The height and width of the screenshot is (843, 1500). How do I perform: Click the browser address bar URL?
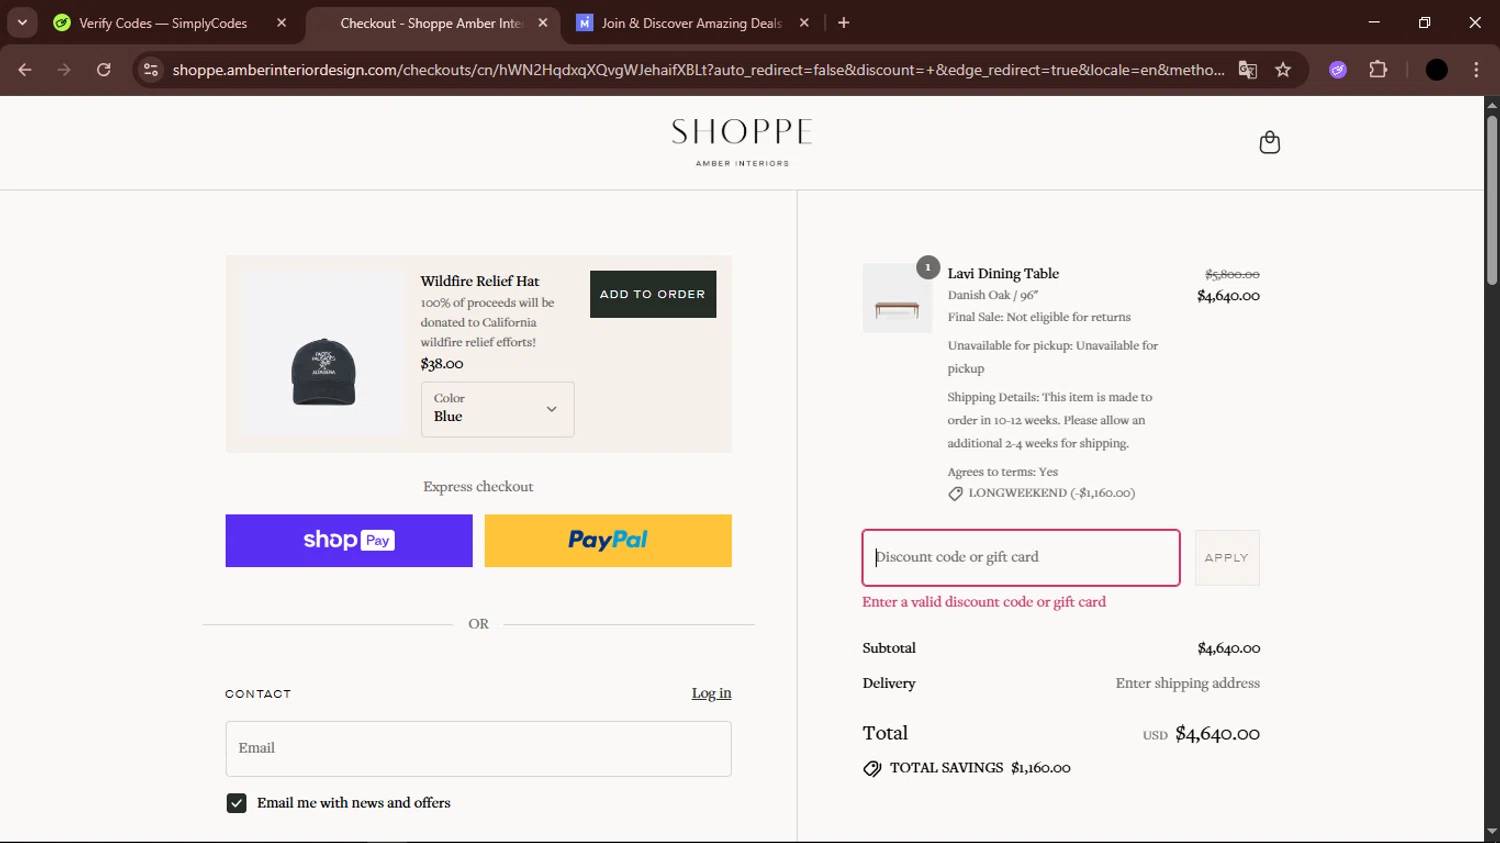[x=698, y=70]
